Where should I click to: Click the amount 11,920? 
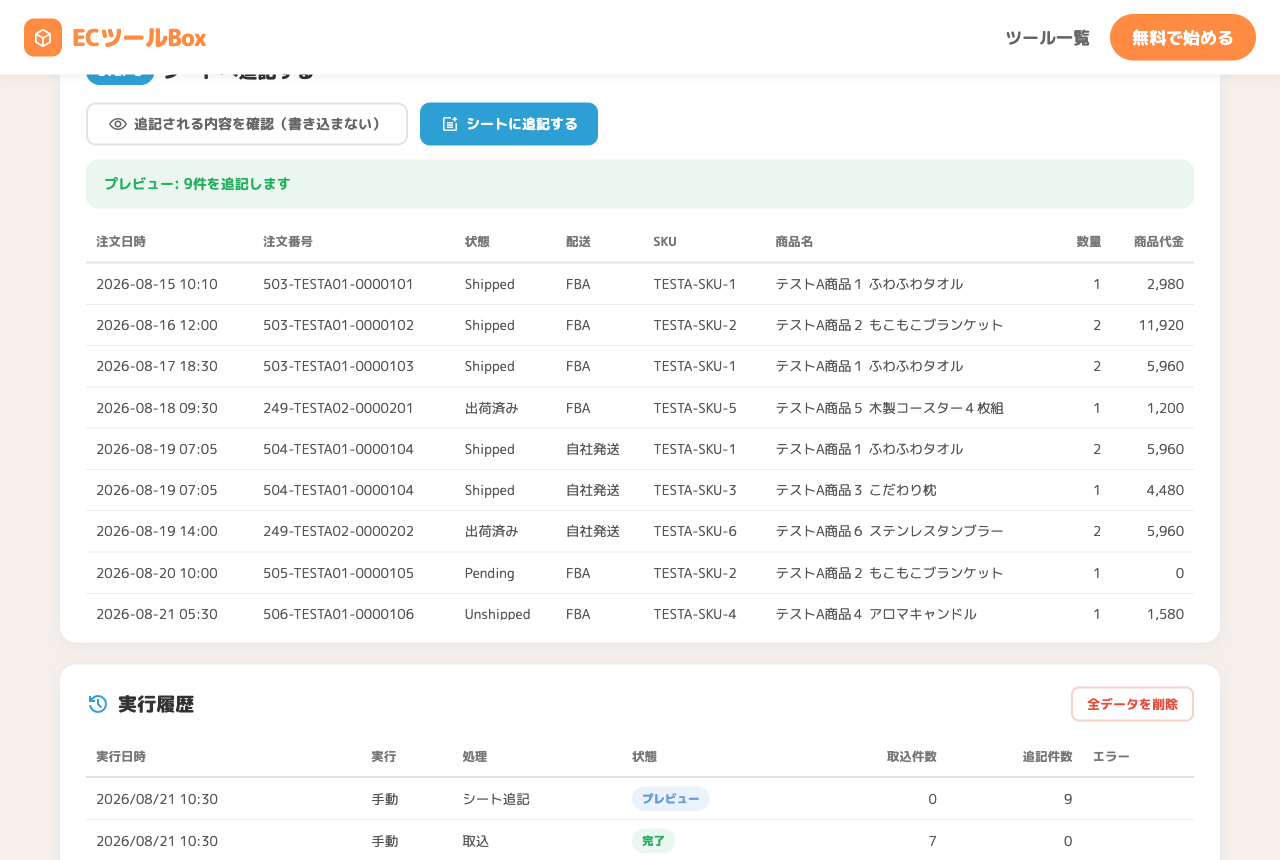[1161, 325]
